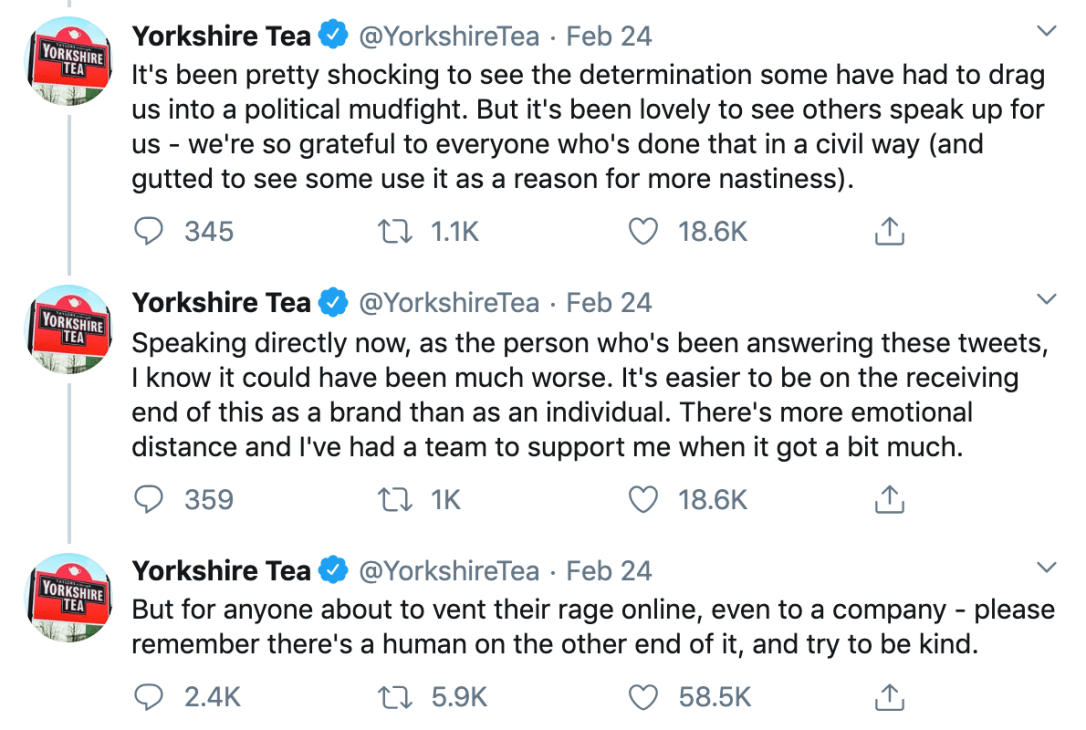The image size is (1086, 730).
Task: Share the 'try to be kind' tweet
Action: (889, 697)
